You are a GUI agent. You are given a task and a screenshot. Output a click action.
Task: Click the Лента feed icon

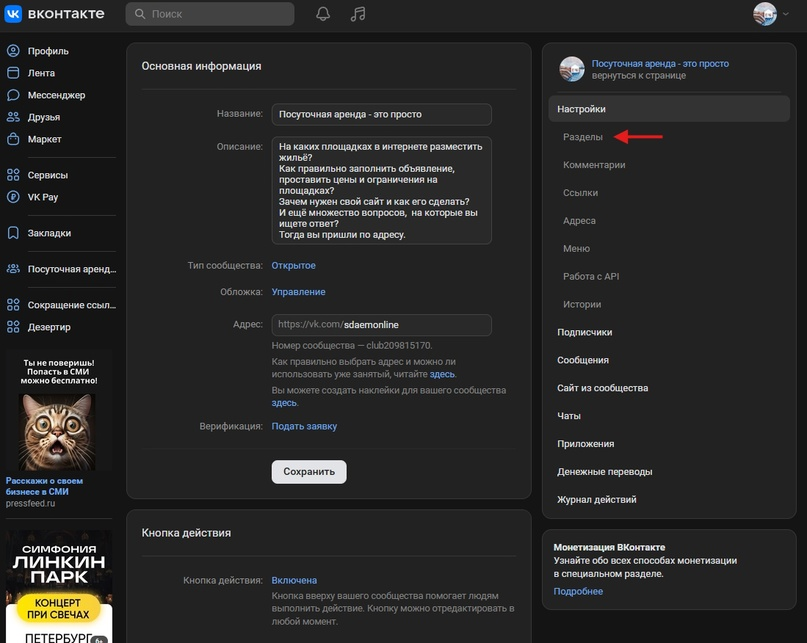tap(13, 73)
